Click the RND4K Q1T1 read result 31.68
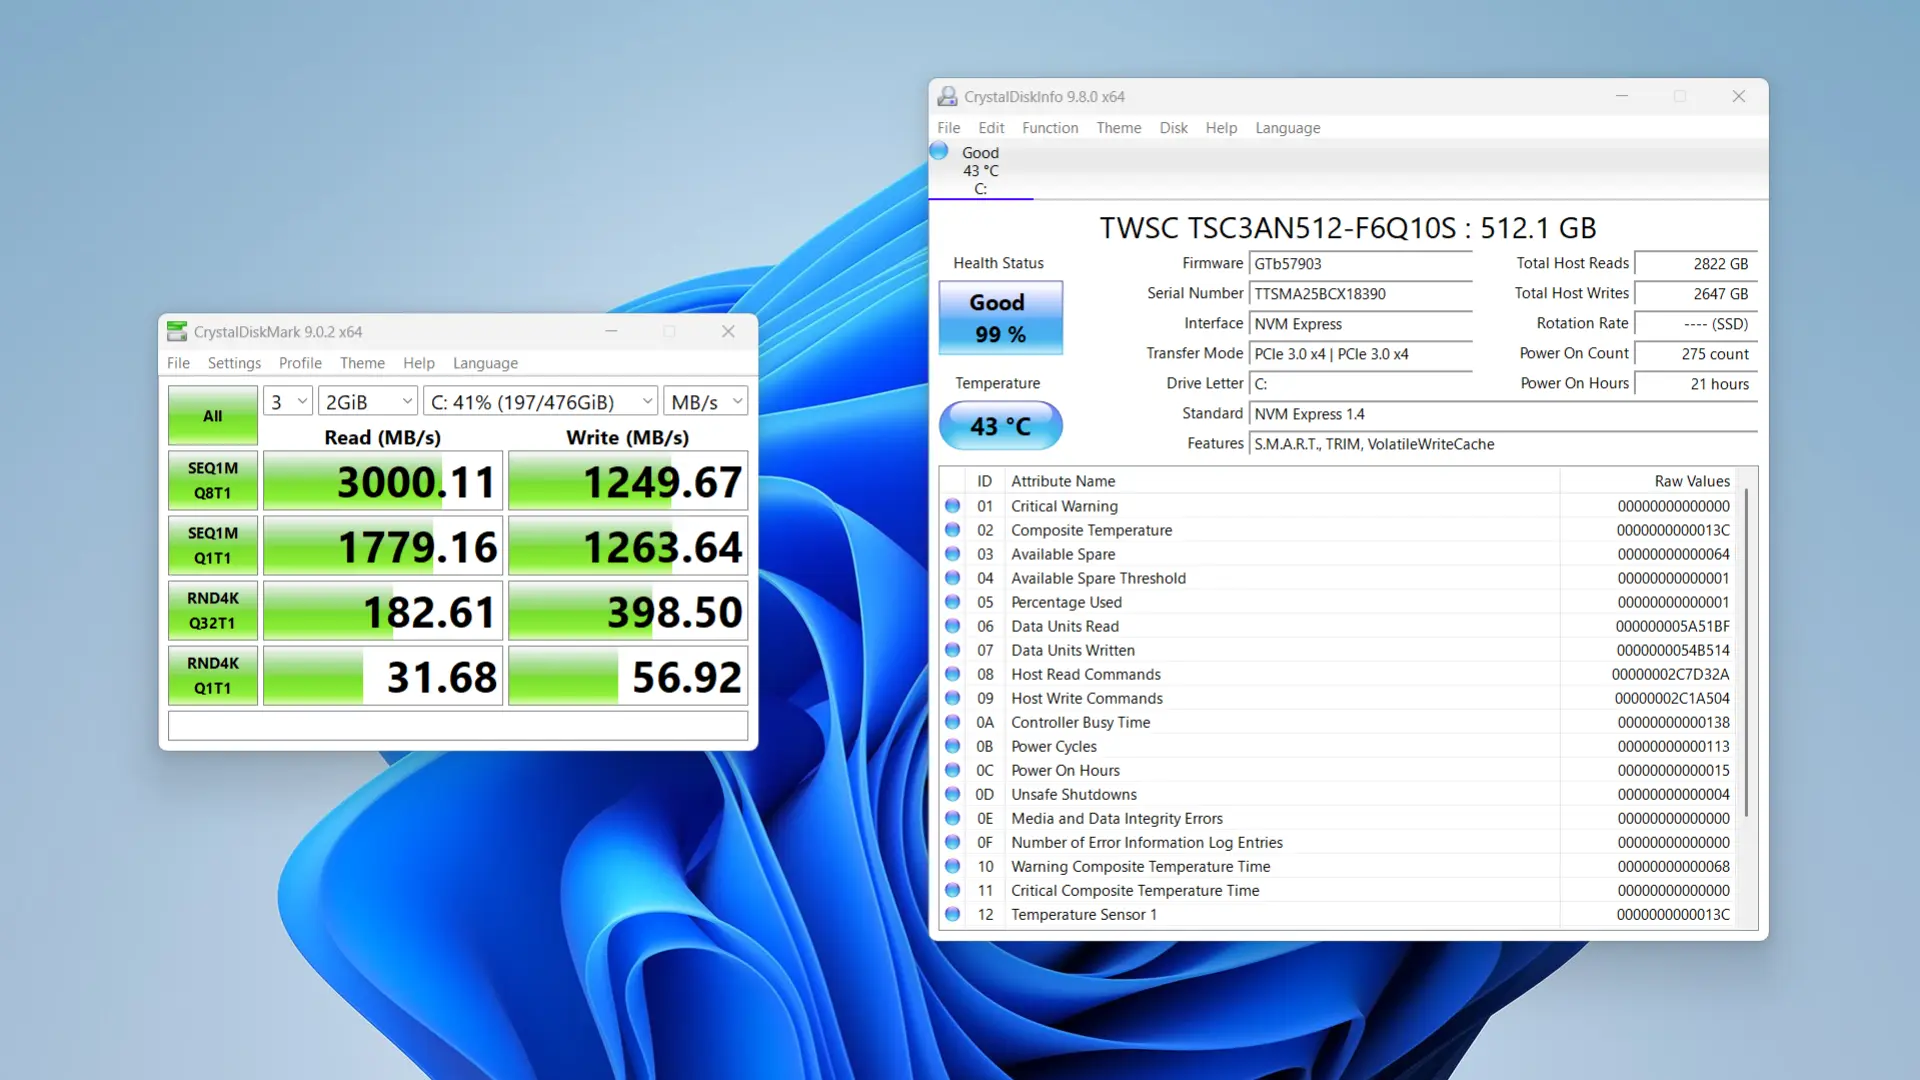Image resolution: width=1920 pixels, height=1080 pixels. click(383, 676)
